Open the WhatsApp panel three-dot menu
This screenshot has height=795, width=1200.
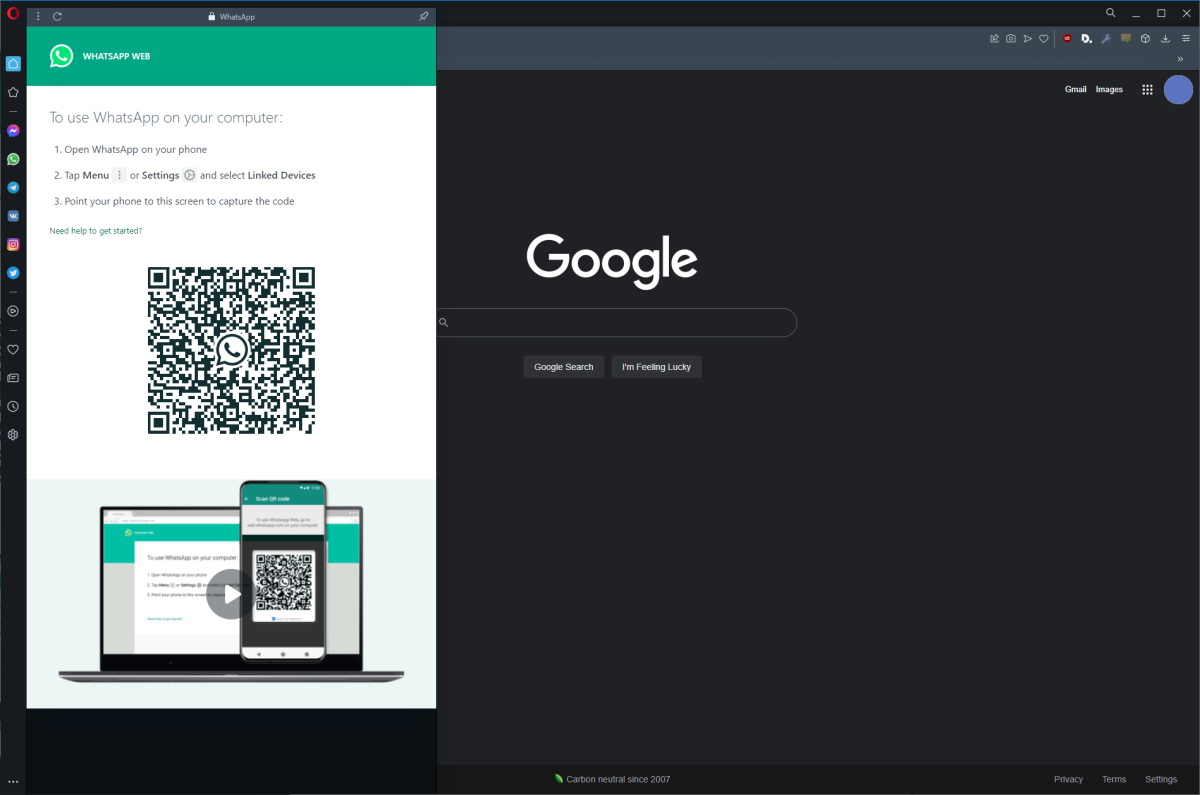coord(38,16)
